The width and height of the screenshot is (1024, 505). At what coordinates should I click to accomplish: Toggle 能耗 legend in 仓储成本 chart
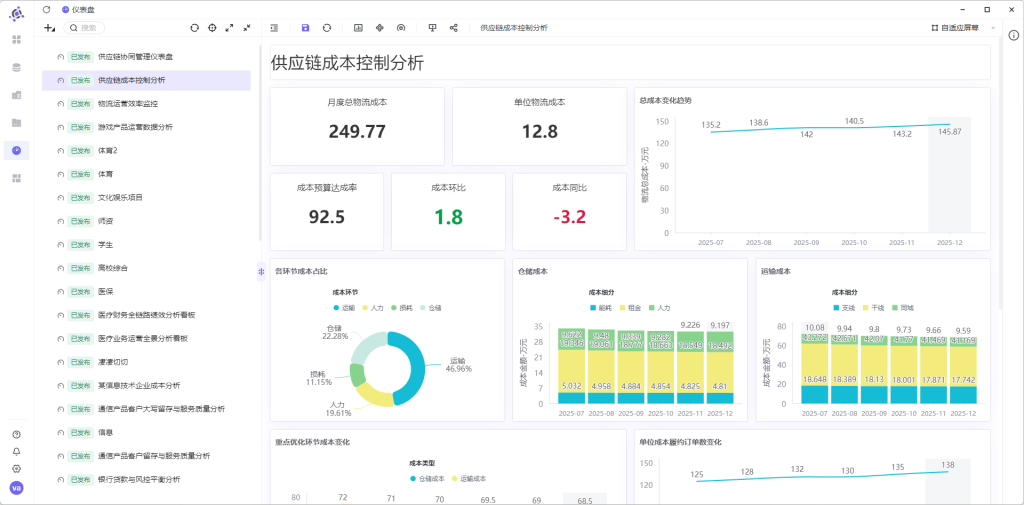point(602,307)
